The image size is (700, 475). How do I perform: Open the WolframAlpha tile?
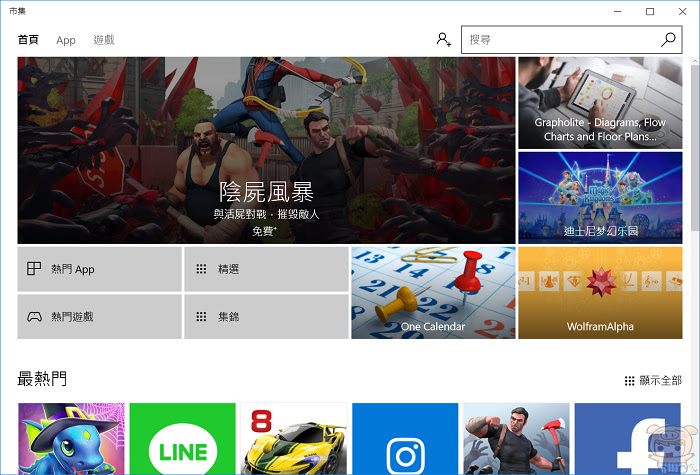pyautogui.click(x=600, y=293)
